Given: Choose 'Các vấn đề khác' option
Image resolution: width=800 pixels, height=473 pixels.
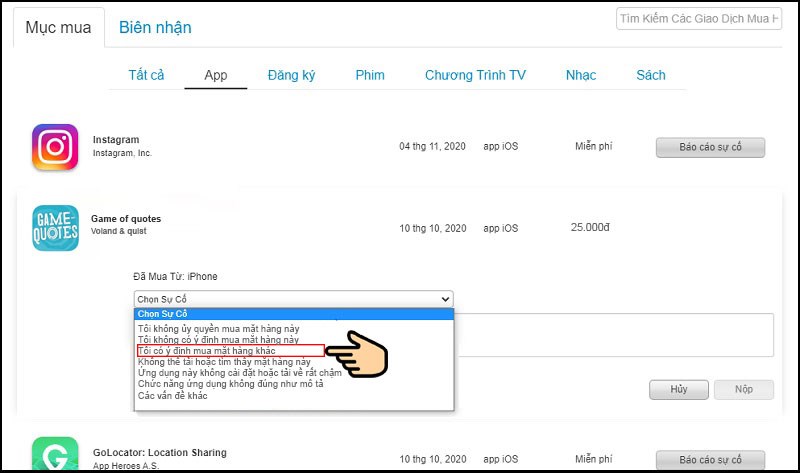Looking at the screenshot, I should [172, 395].
